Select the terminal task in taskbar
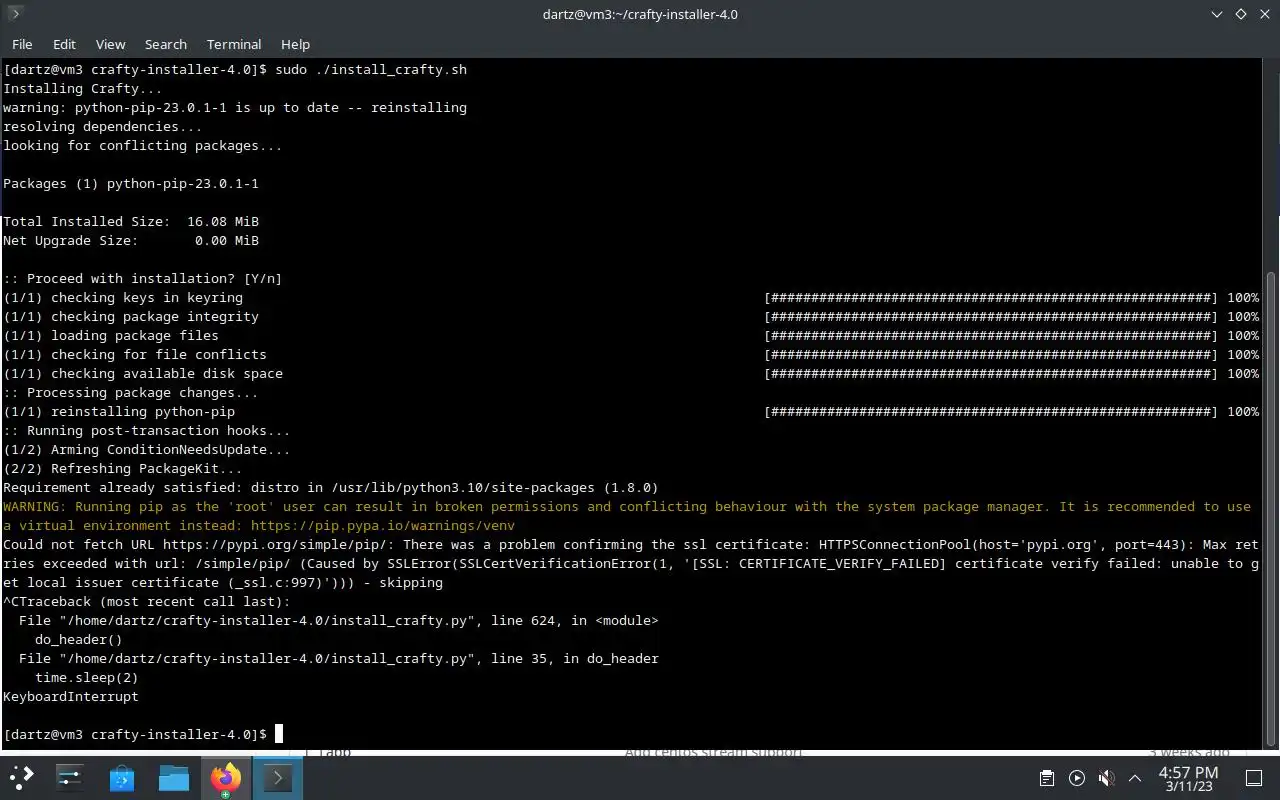Image resolution: width=1280 pixels, height=800 pixels. [277, 777]
